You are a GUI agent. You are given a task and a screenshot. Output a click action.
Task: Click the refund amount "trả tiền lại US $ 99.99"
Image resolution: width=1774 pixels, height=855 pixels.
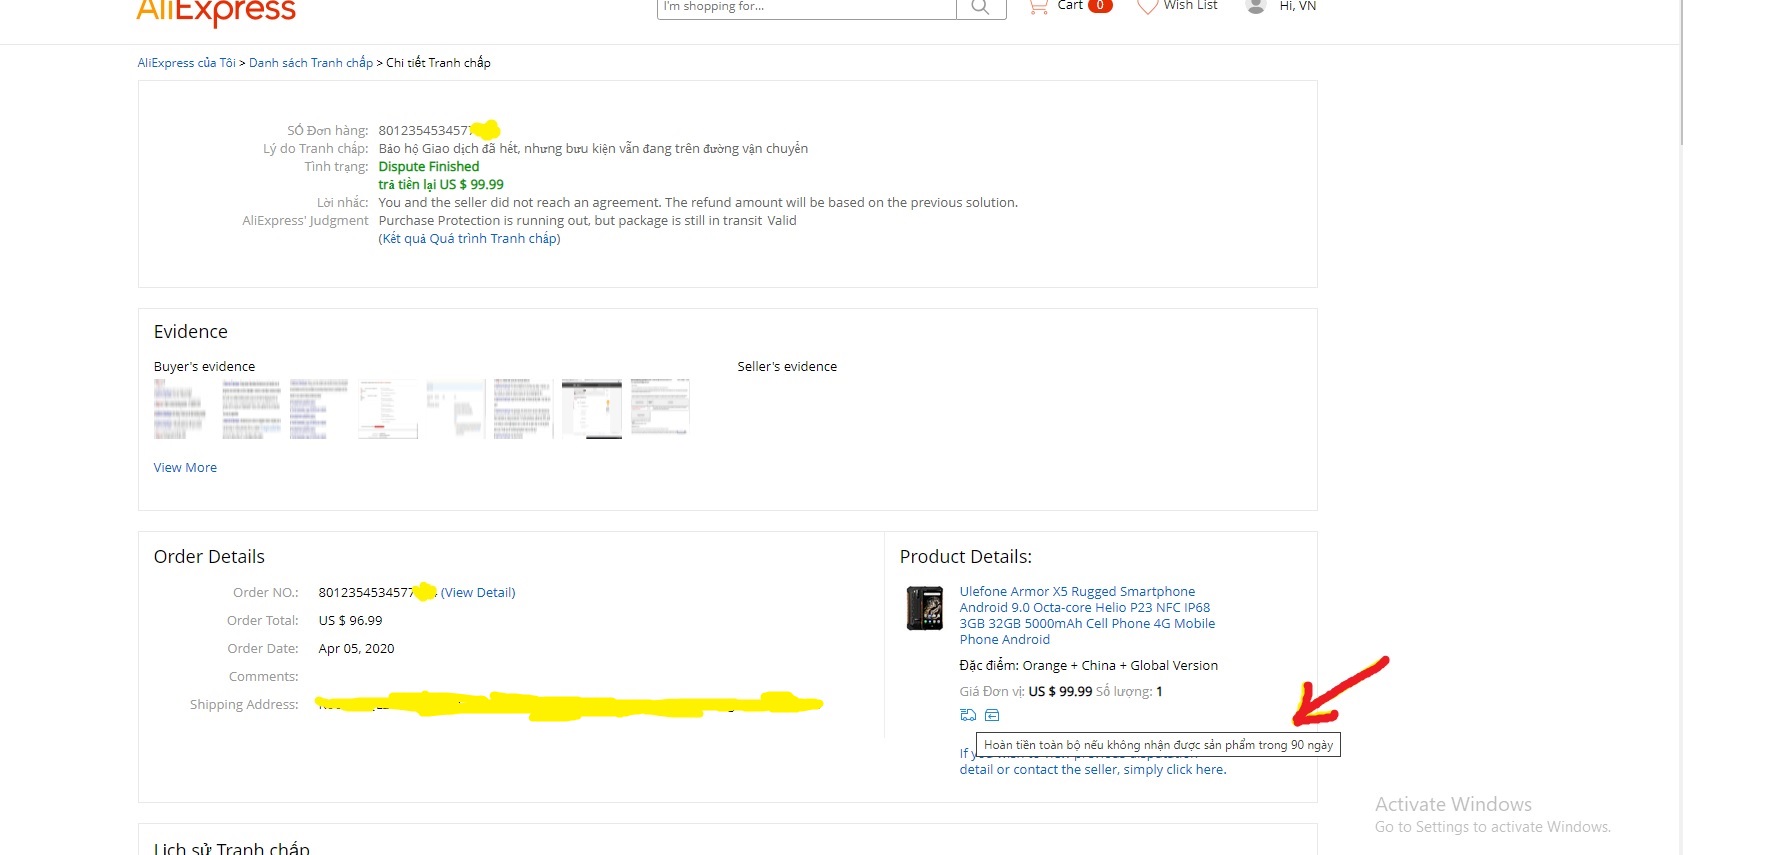(441, 185)
